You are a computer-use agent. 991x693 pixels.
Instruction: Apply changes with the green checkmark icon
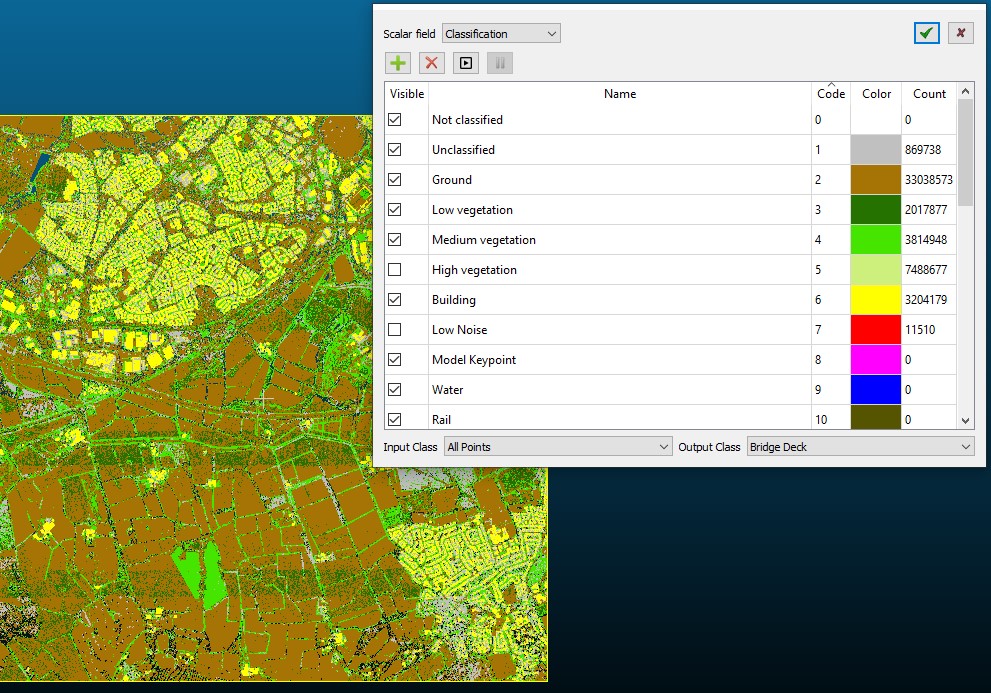927,33
